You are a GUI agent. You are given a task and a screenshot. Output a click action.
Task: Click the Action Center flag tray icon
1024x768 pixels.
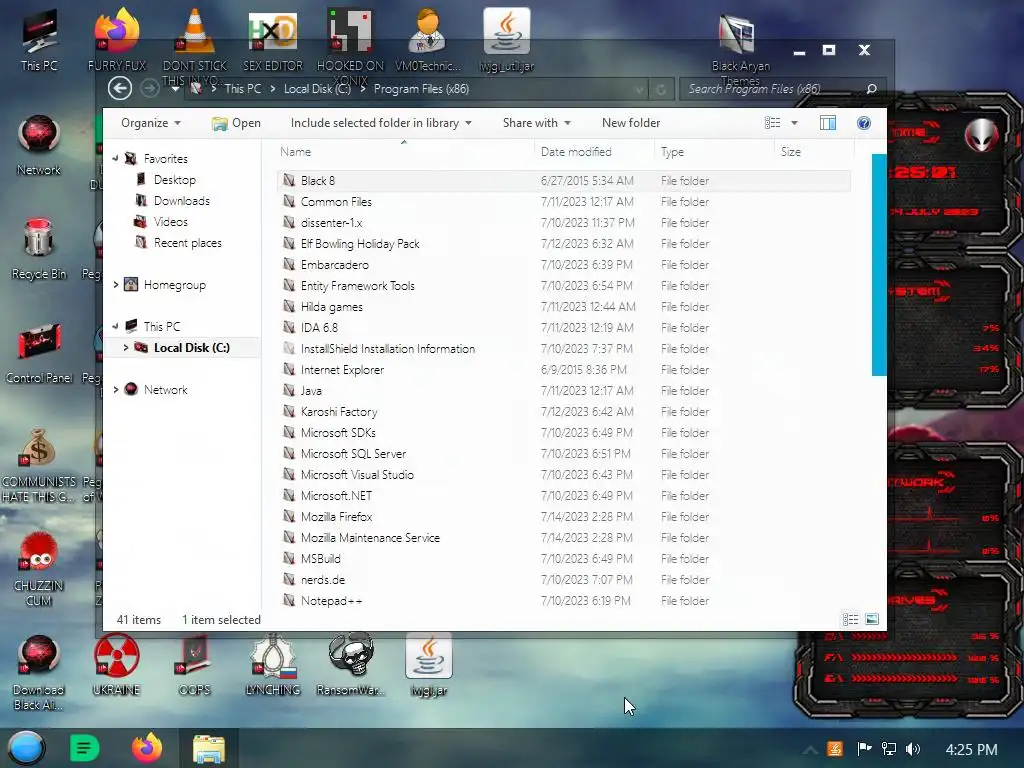pos(864,749)
